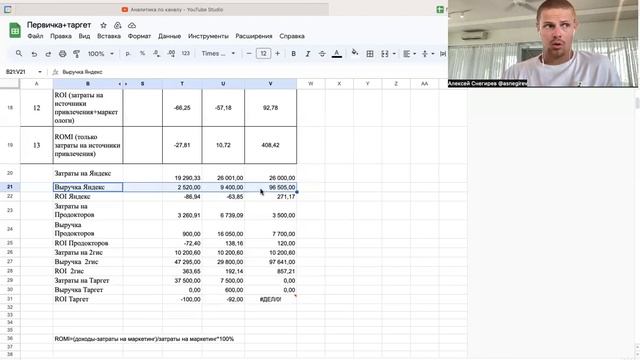The height and width of the screenshot is (360, 640).
Task: Open the Расширения menu
Action: click(x=253, y=36)
